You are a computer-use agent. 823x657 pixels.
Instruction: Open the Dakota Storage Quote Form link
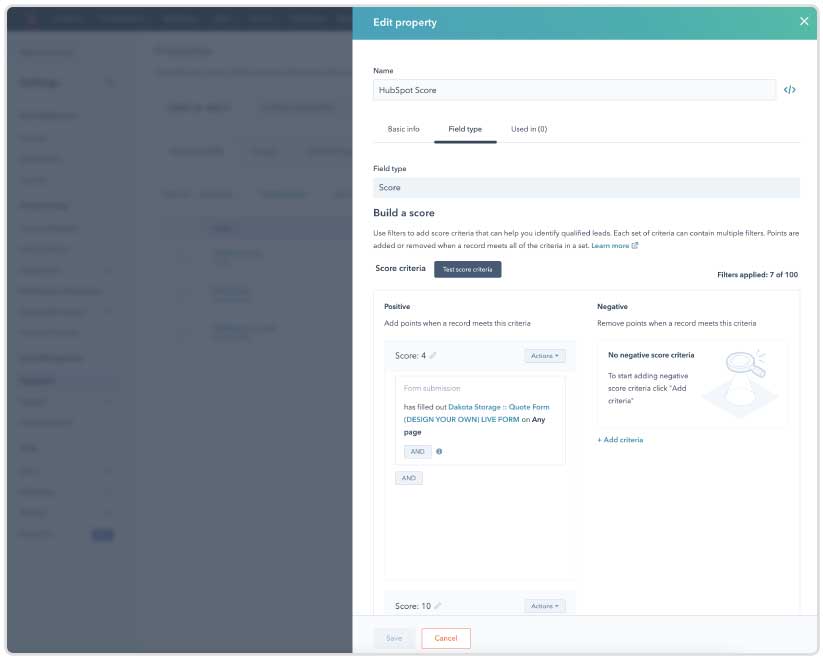pos(499,408)
